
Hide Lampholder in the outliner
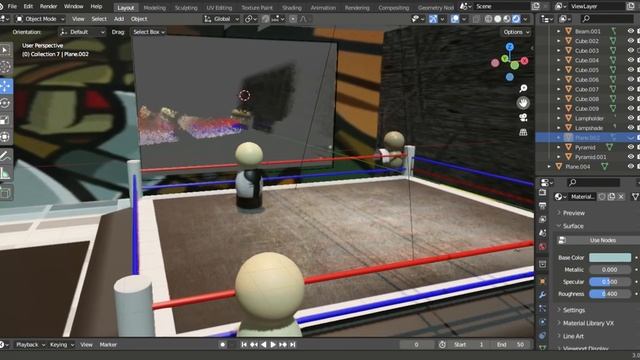click(631, 118)
